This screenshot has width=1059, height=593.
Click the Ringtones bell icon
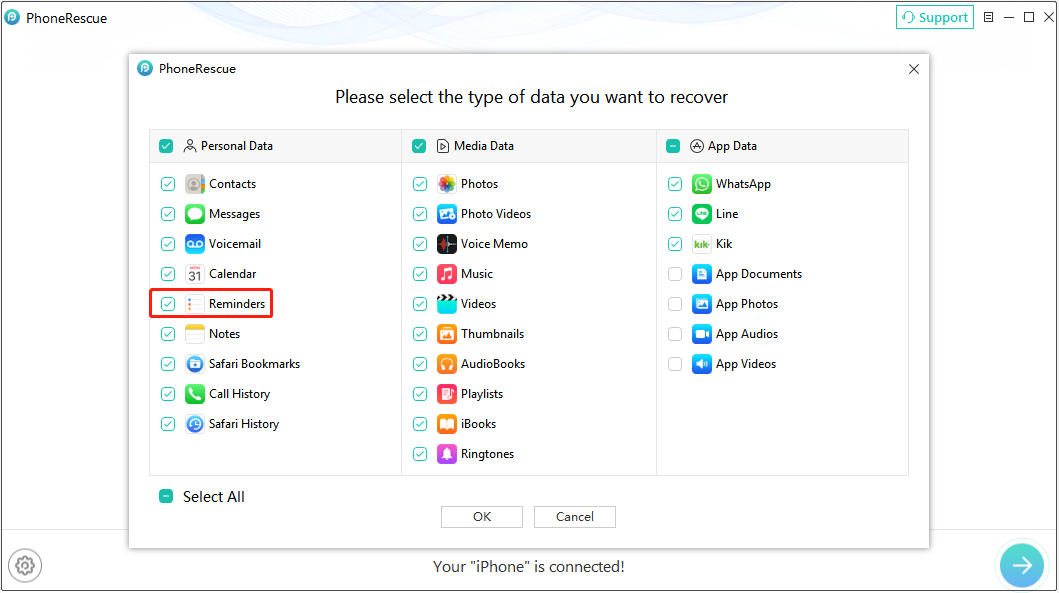(x=446, y=454)
